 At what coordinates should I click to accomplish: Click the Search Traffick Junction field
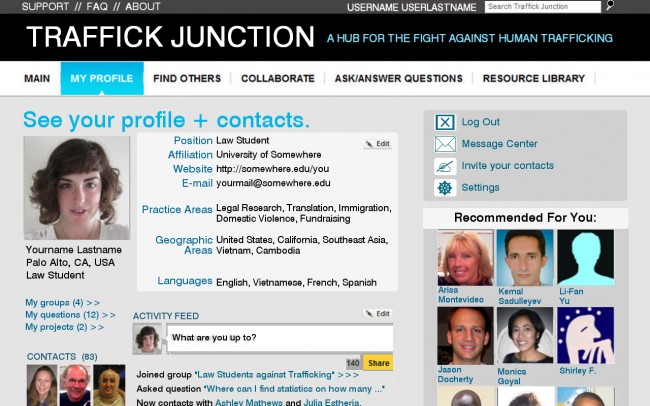click(543, 7)
